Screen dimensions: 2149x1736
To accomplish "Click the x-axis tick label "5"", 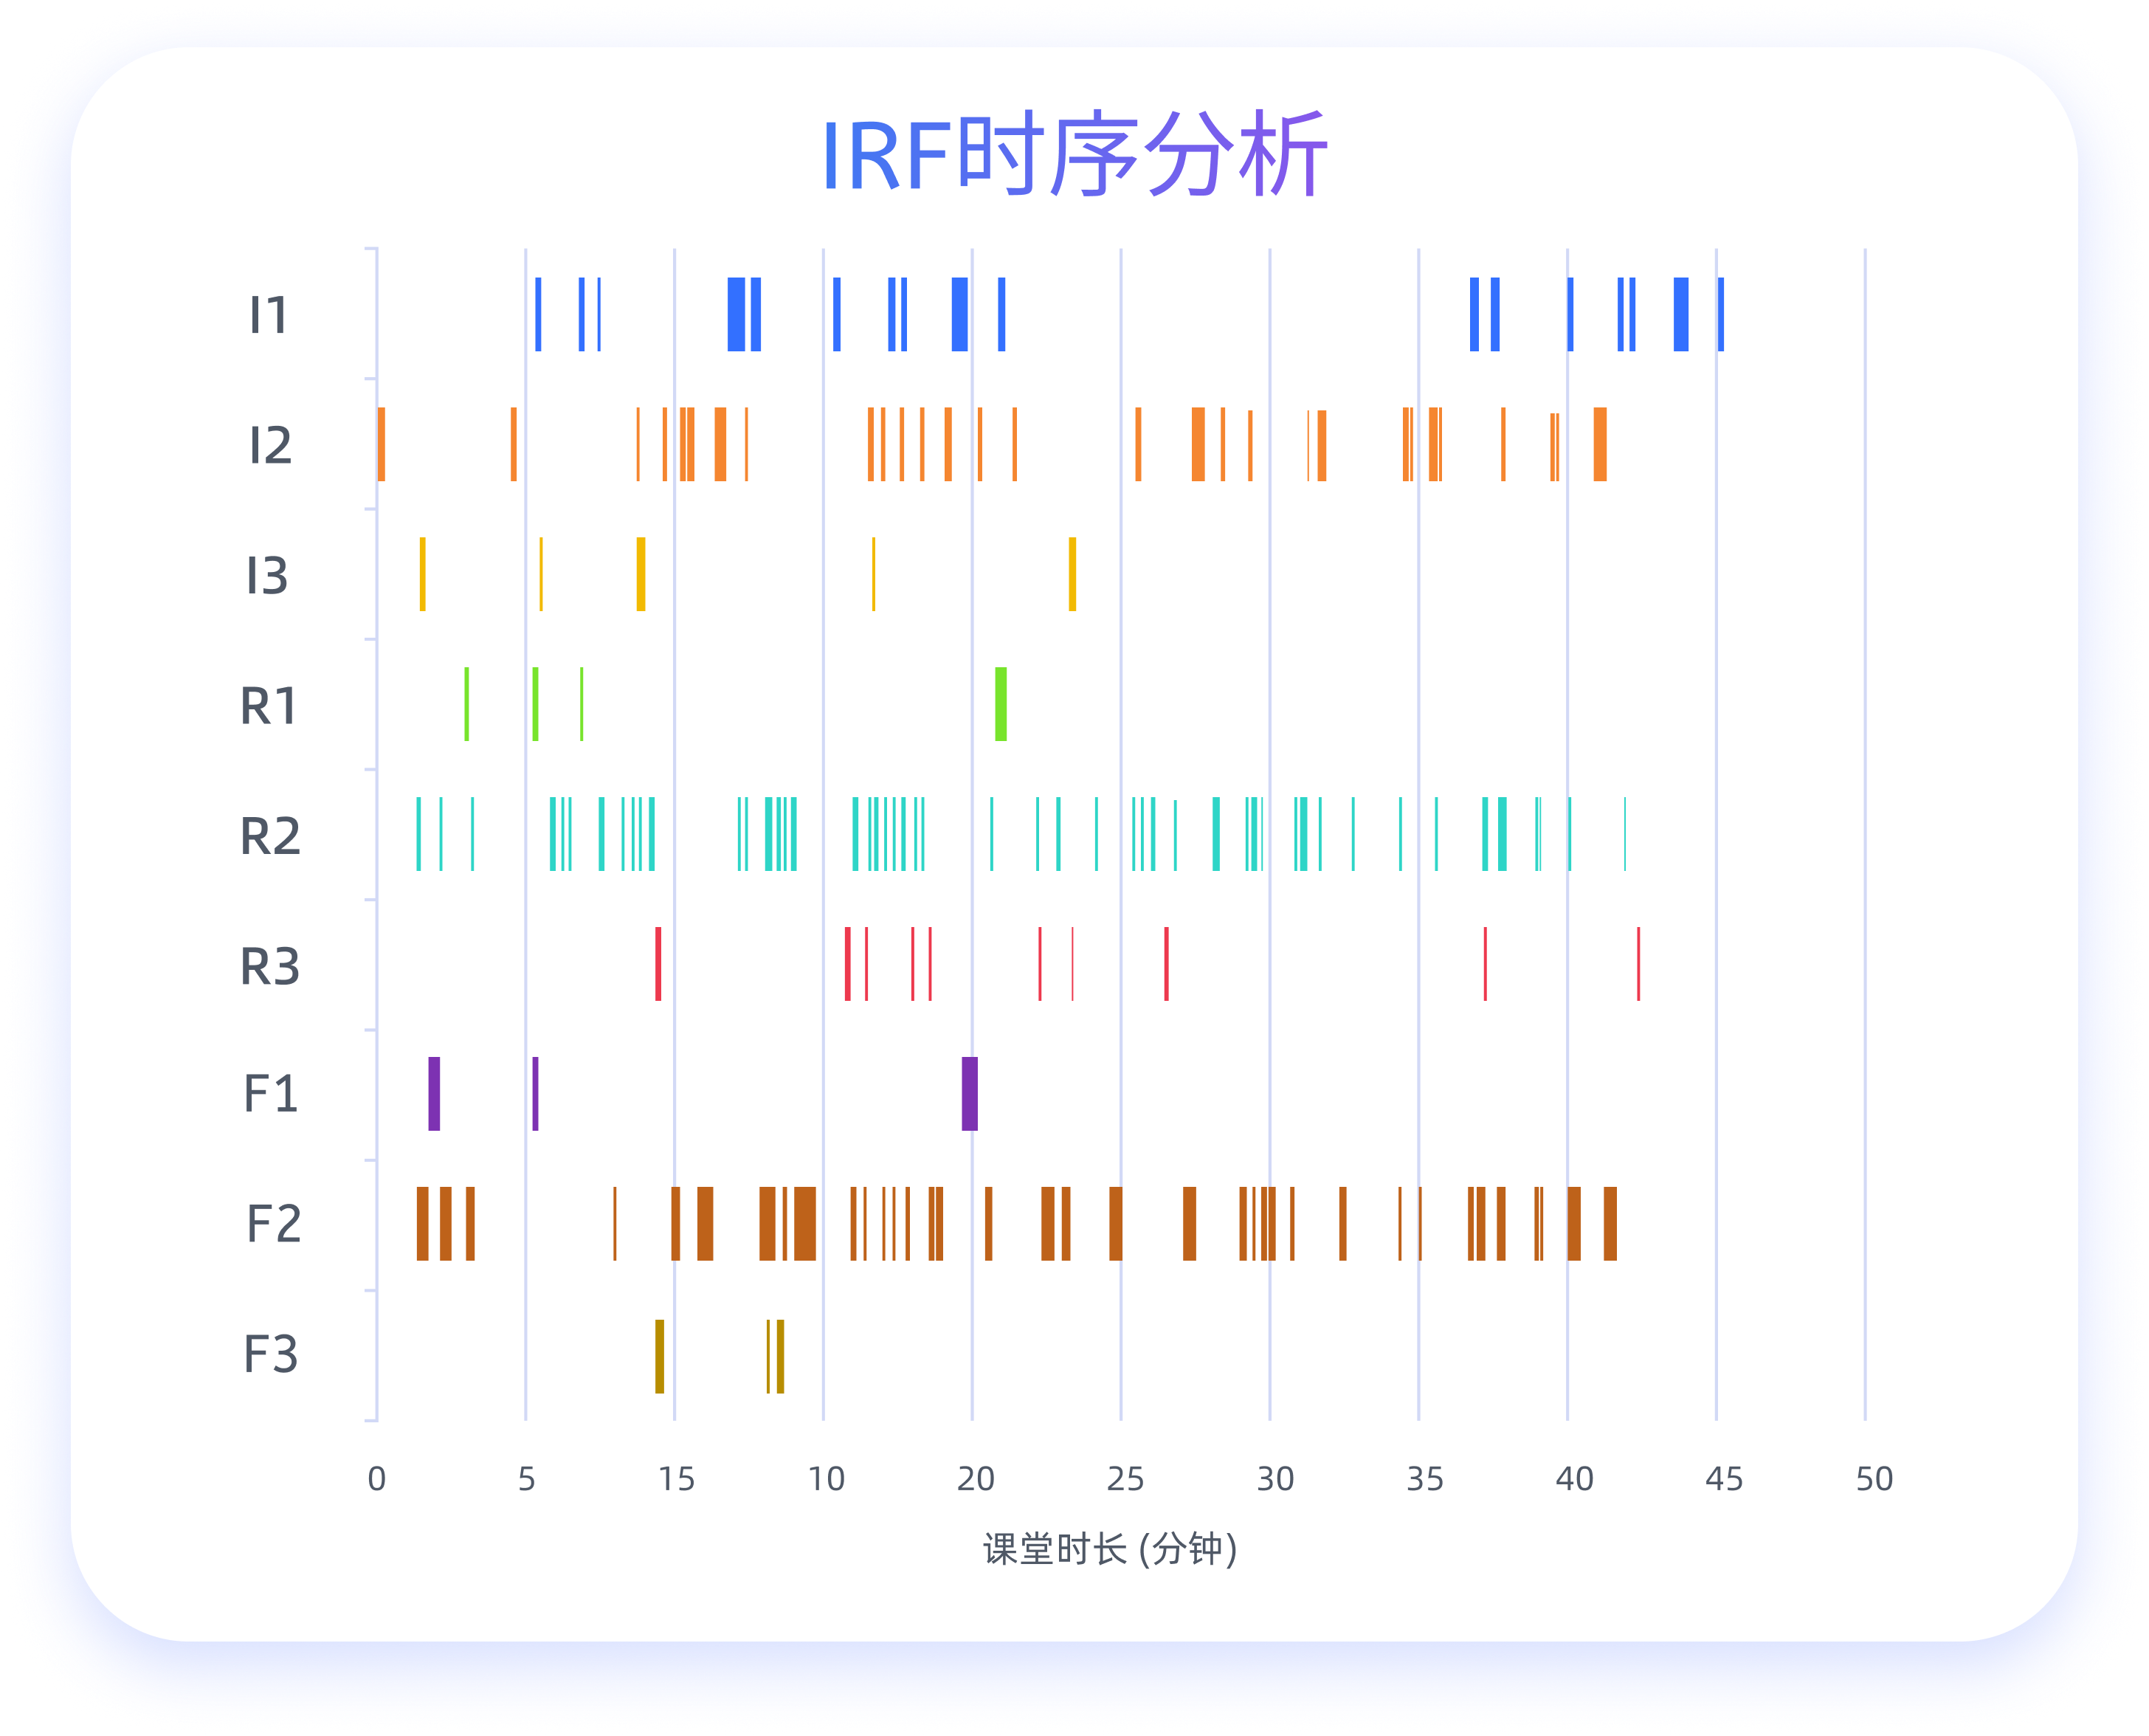I will point(526,1478).
